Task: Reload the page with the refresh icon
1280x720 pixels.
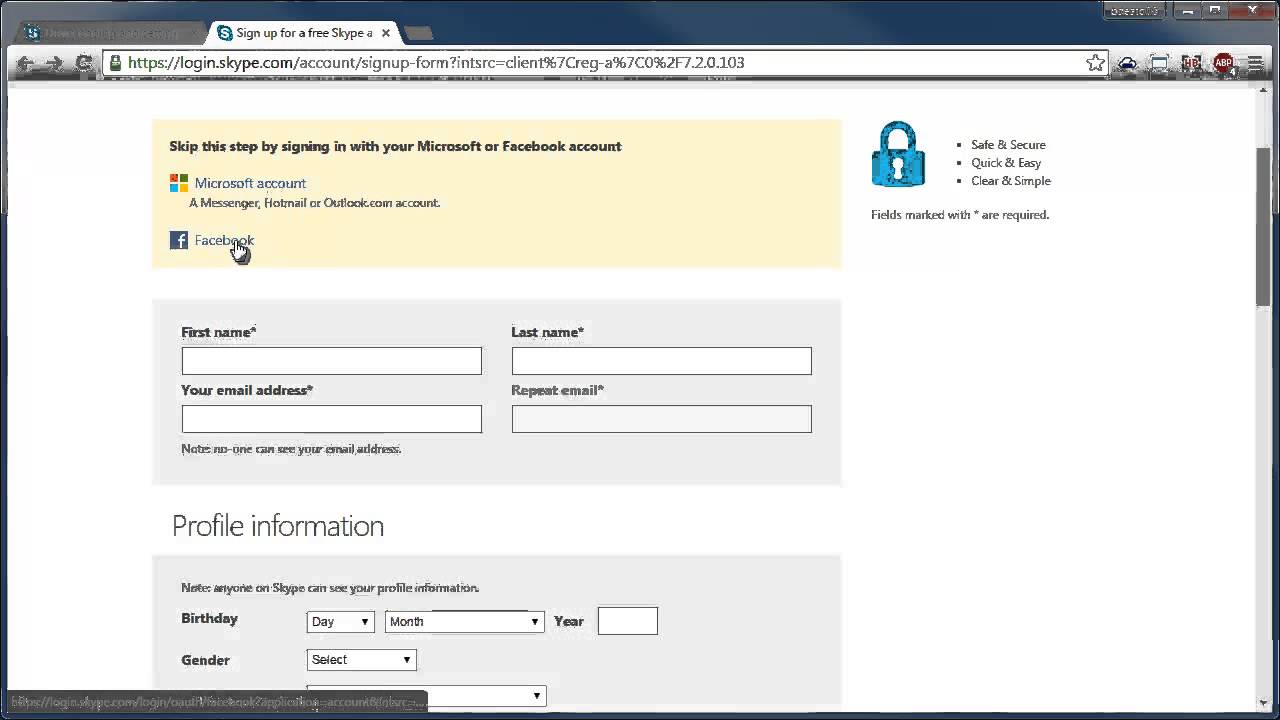Action: pyautogui.click(x=84, y=63)
